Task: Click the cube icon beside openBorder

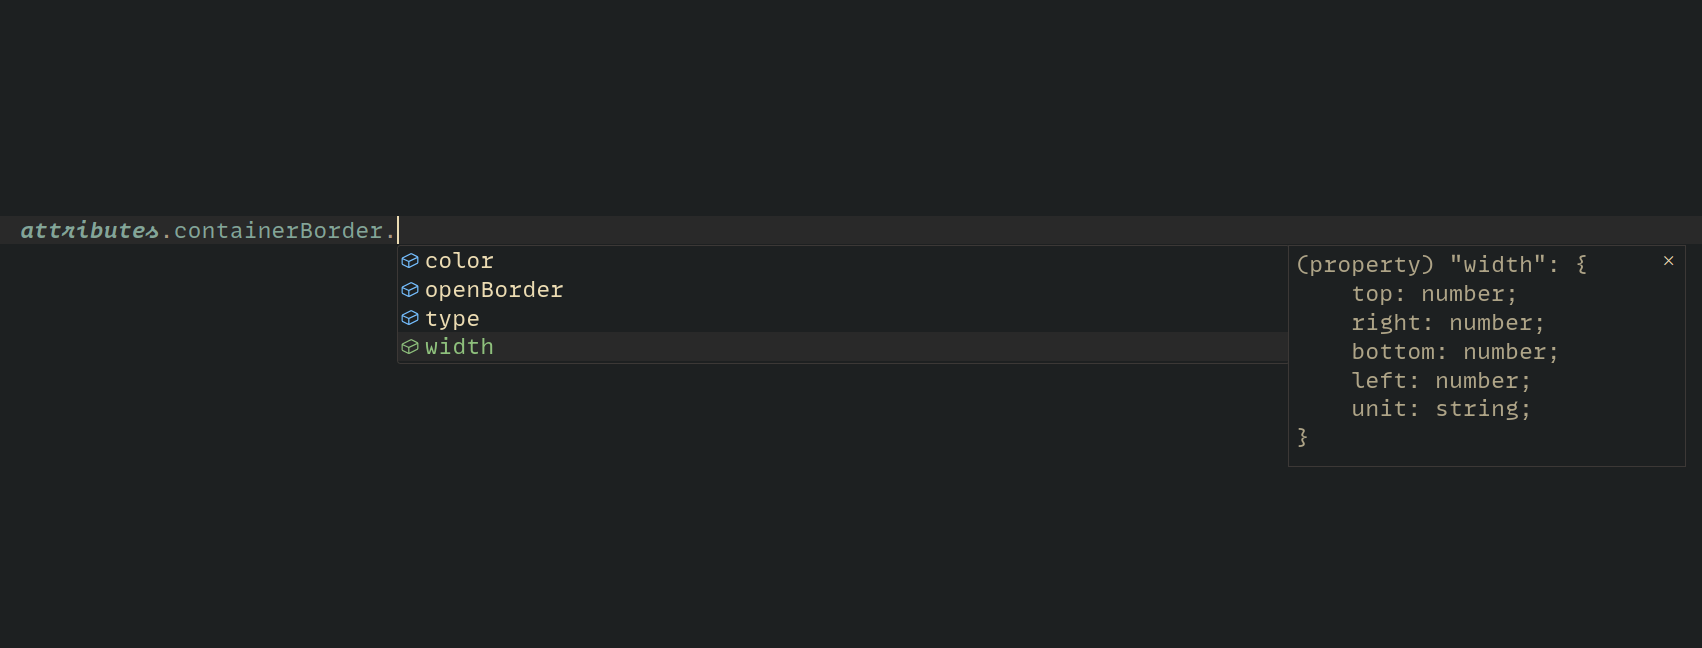Action: tap(410, 290)
